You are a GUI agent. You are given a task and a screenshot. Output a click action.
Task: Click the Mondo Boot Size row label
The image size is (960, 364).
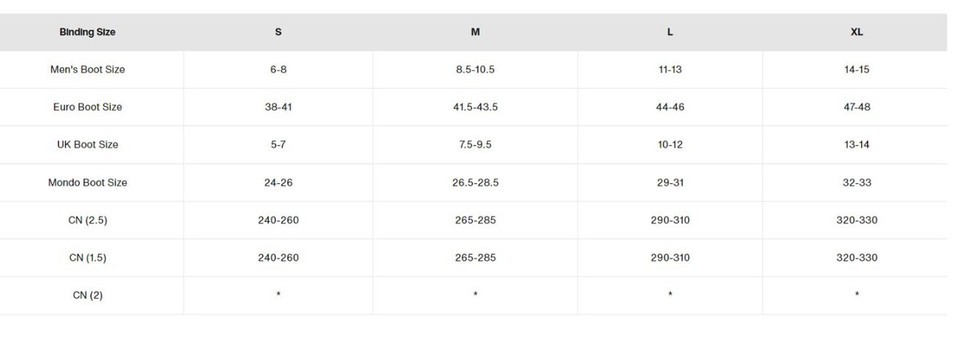coord(88,183)
